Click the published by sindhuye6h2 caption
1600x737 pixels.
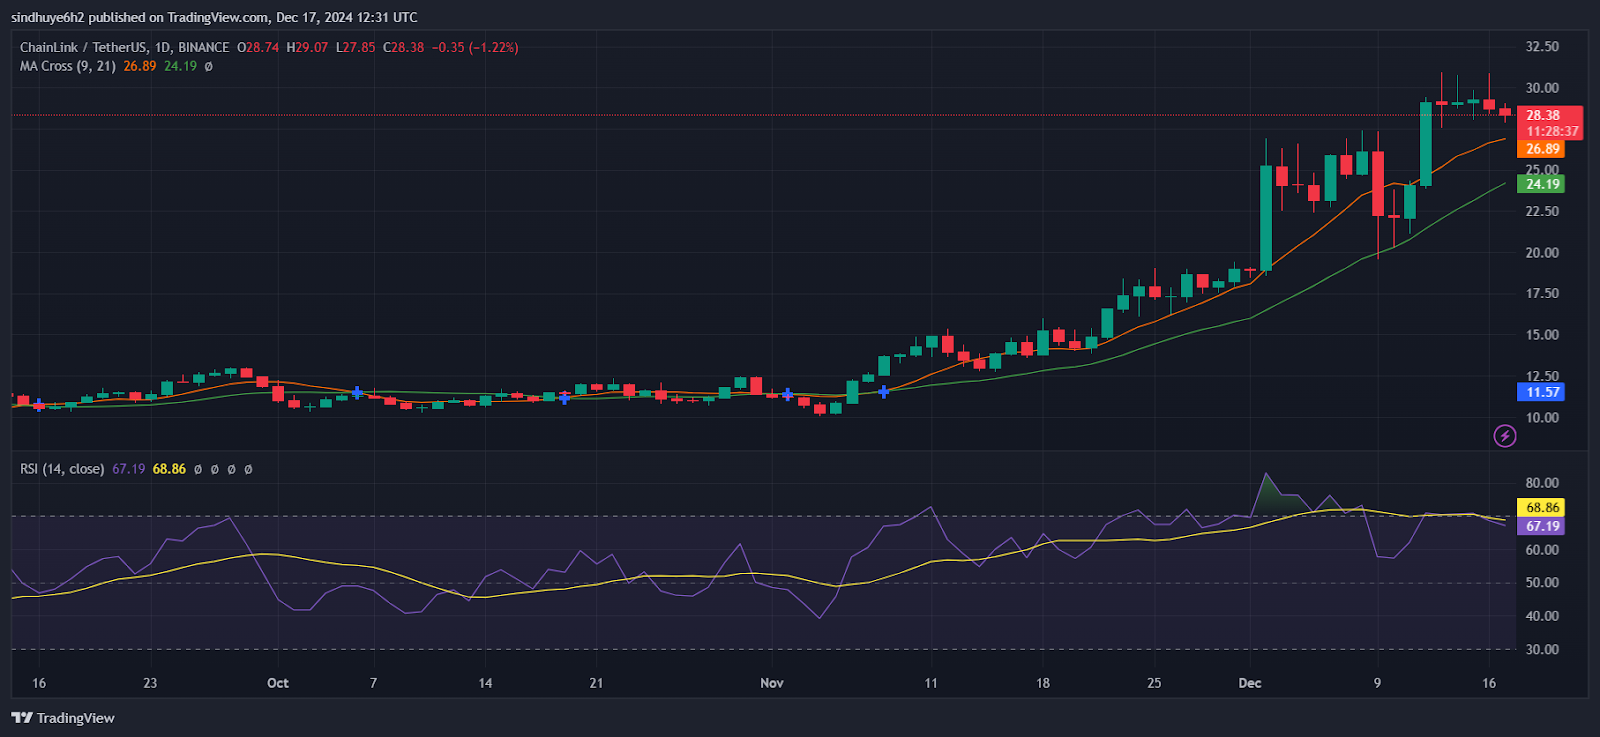pyautogui.click(x=214, y=17)
